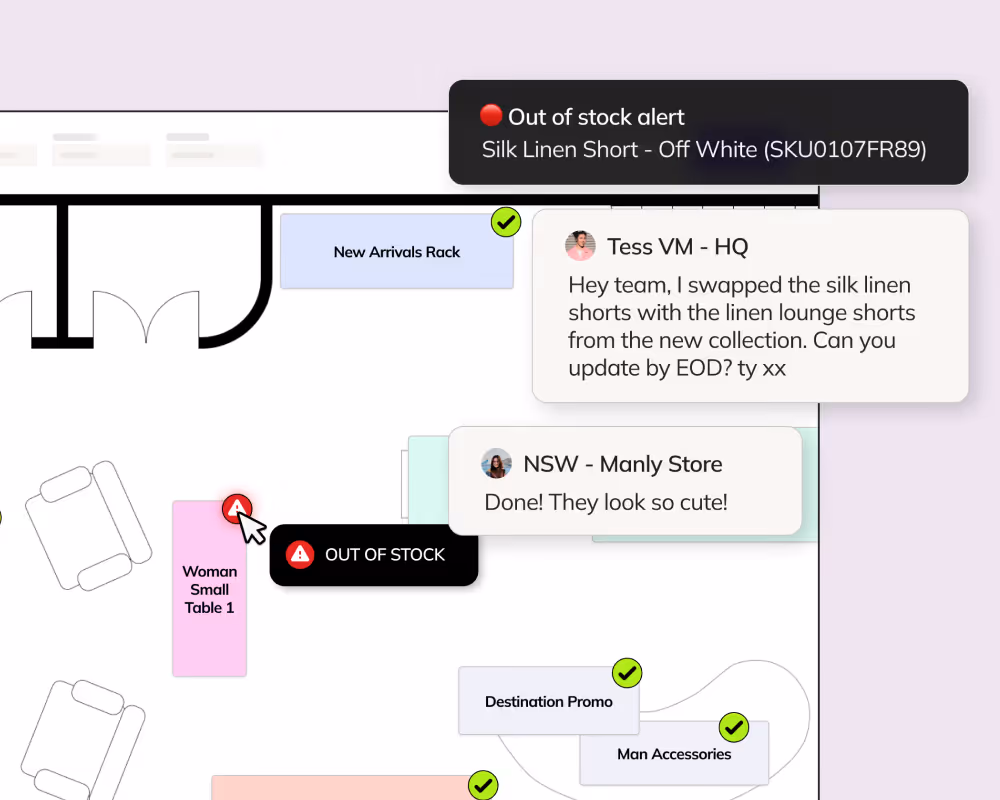
Task: Click the warning icon inside the OUT OF STOCK tooltip
Action: [300, 554]
